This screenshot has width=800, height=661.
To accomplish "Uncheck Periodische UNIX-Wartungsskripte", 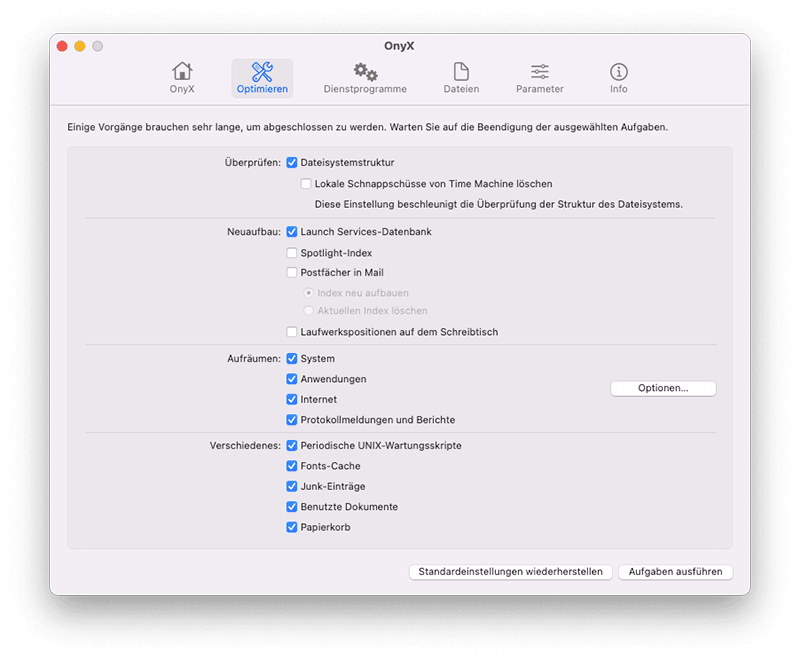I will click(292, 445).
